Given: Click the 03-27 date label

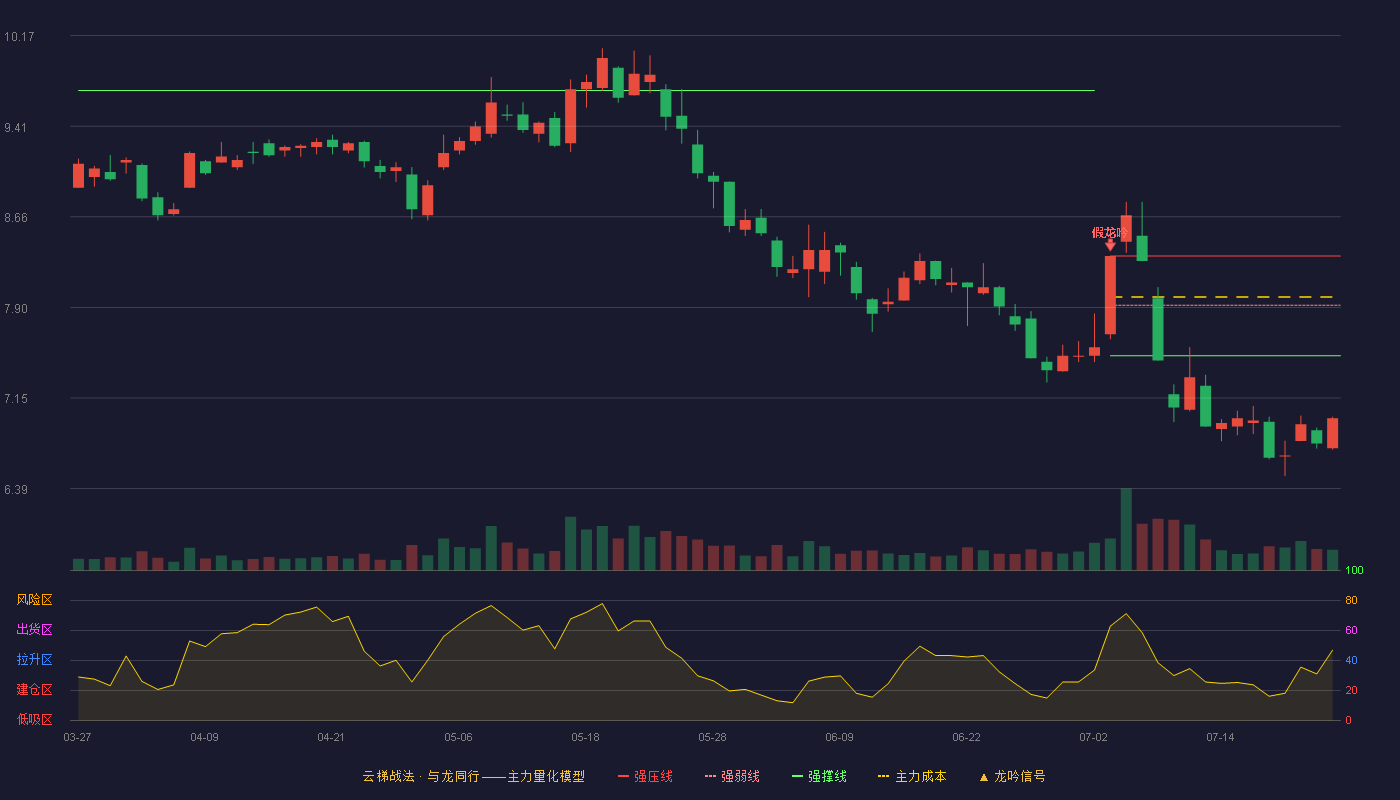Looking at the screenshot, I should click(77, 737).
